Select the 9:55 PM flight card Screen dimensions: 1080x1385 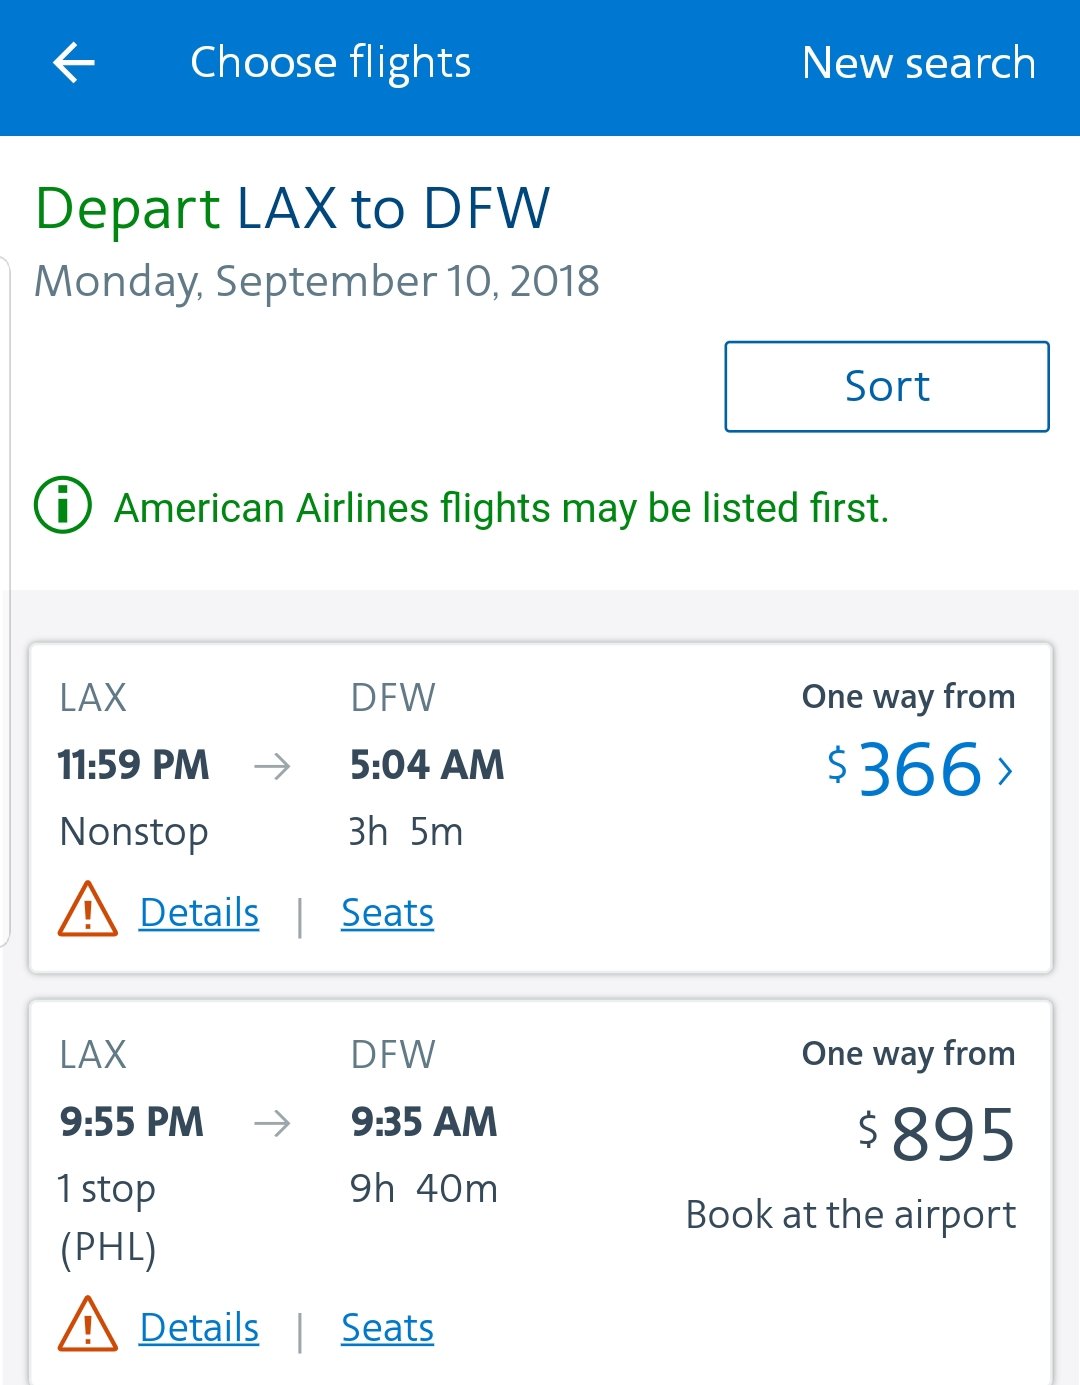(x=541, y=1192)
